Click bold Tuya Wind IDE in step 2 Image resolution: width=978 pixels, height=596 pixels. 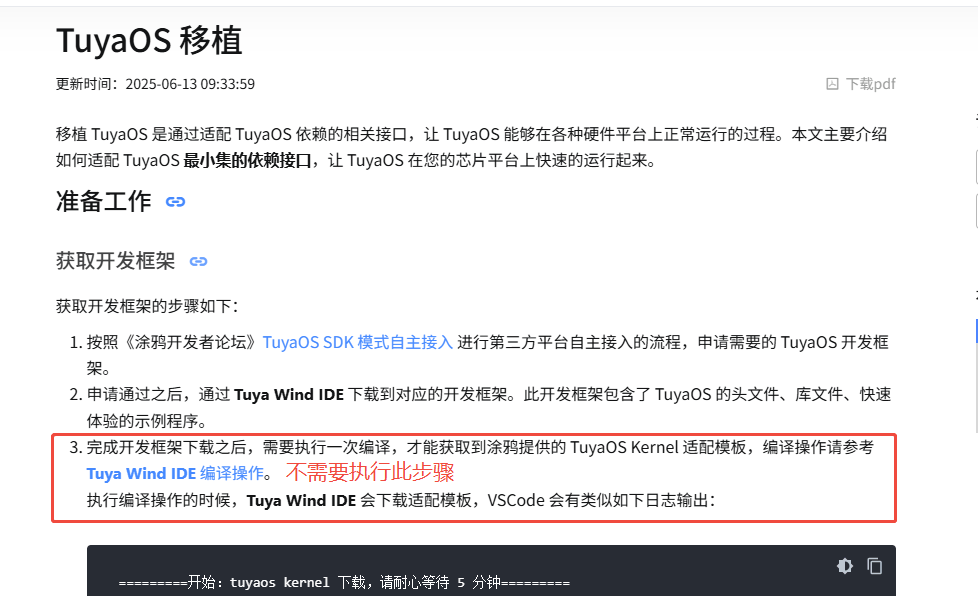click(x=289, y=395)
